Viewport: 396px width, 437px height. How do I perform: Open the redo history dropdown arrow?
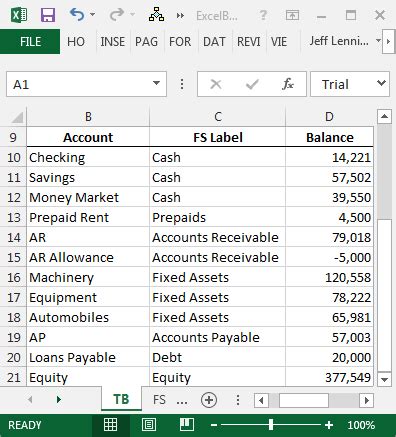132,15
